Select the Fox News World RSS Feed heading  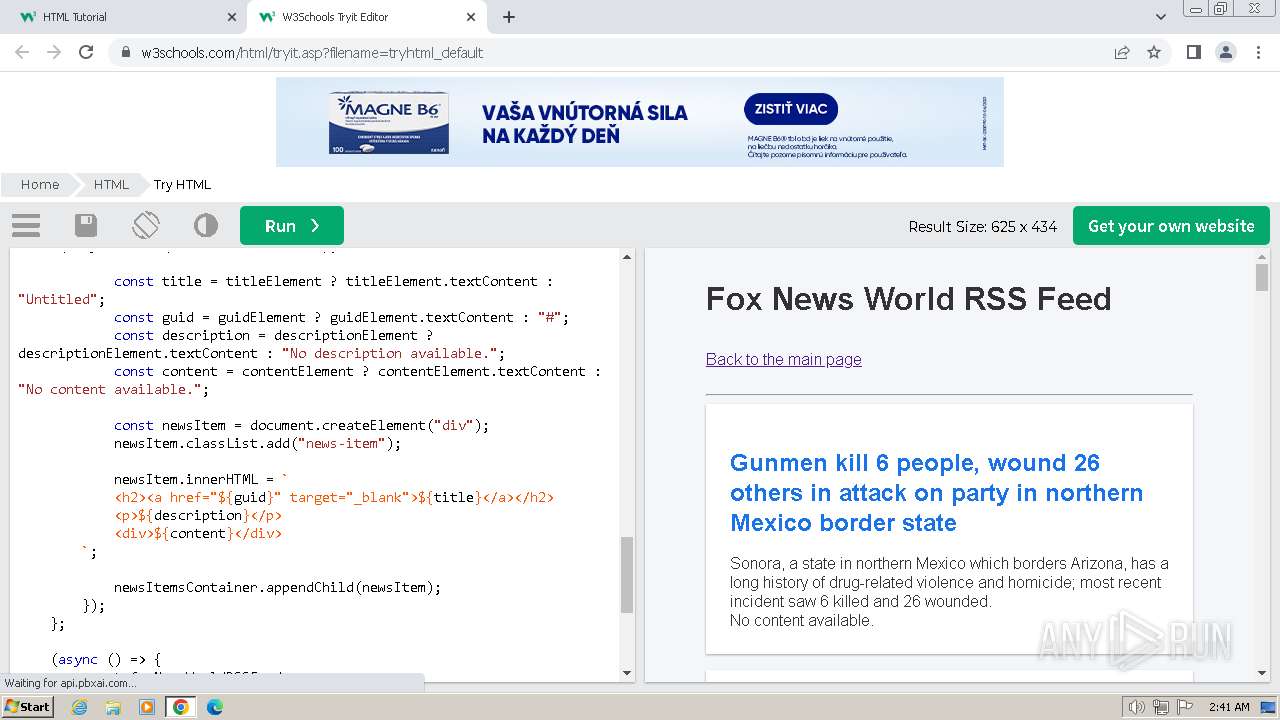click(x=908, y=298)
